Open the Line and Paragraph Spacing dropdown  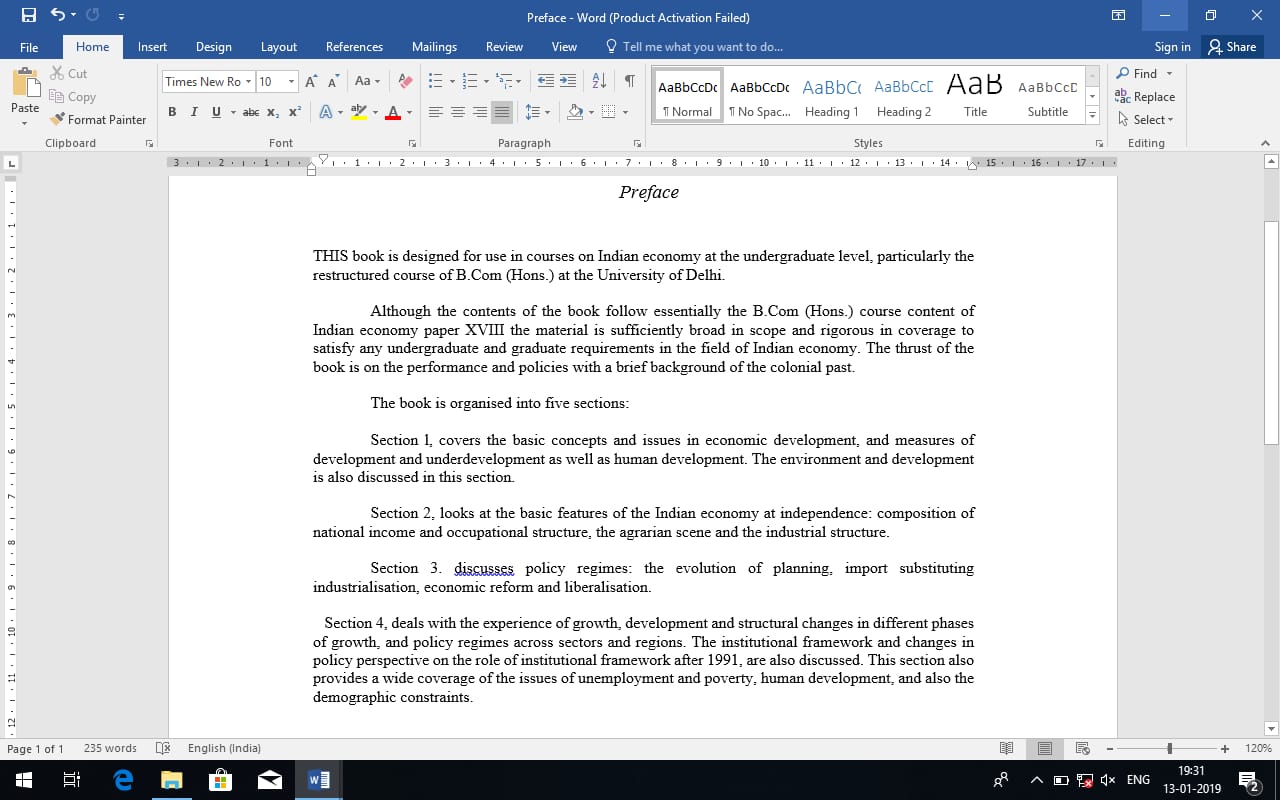[538, 112]
